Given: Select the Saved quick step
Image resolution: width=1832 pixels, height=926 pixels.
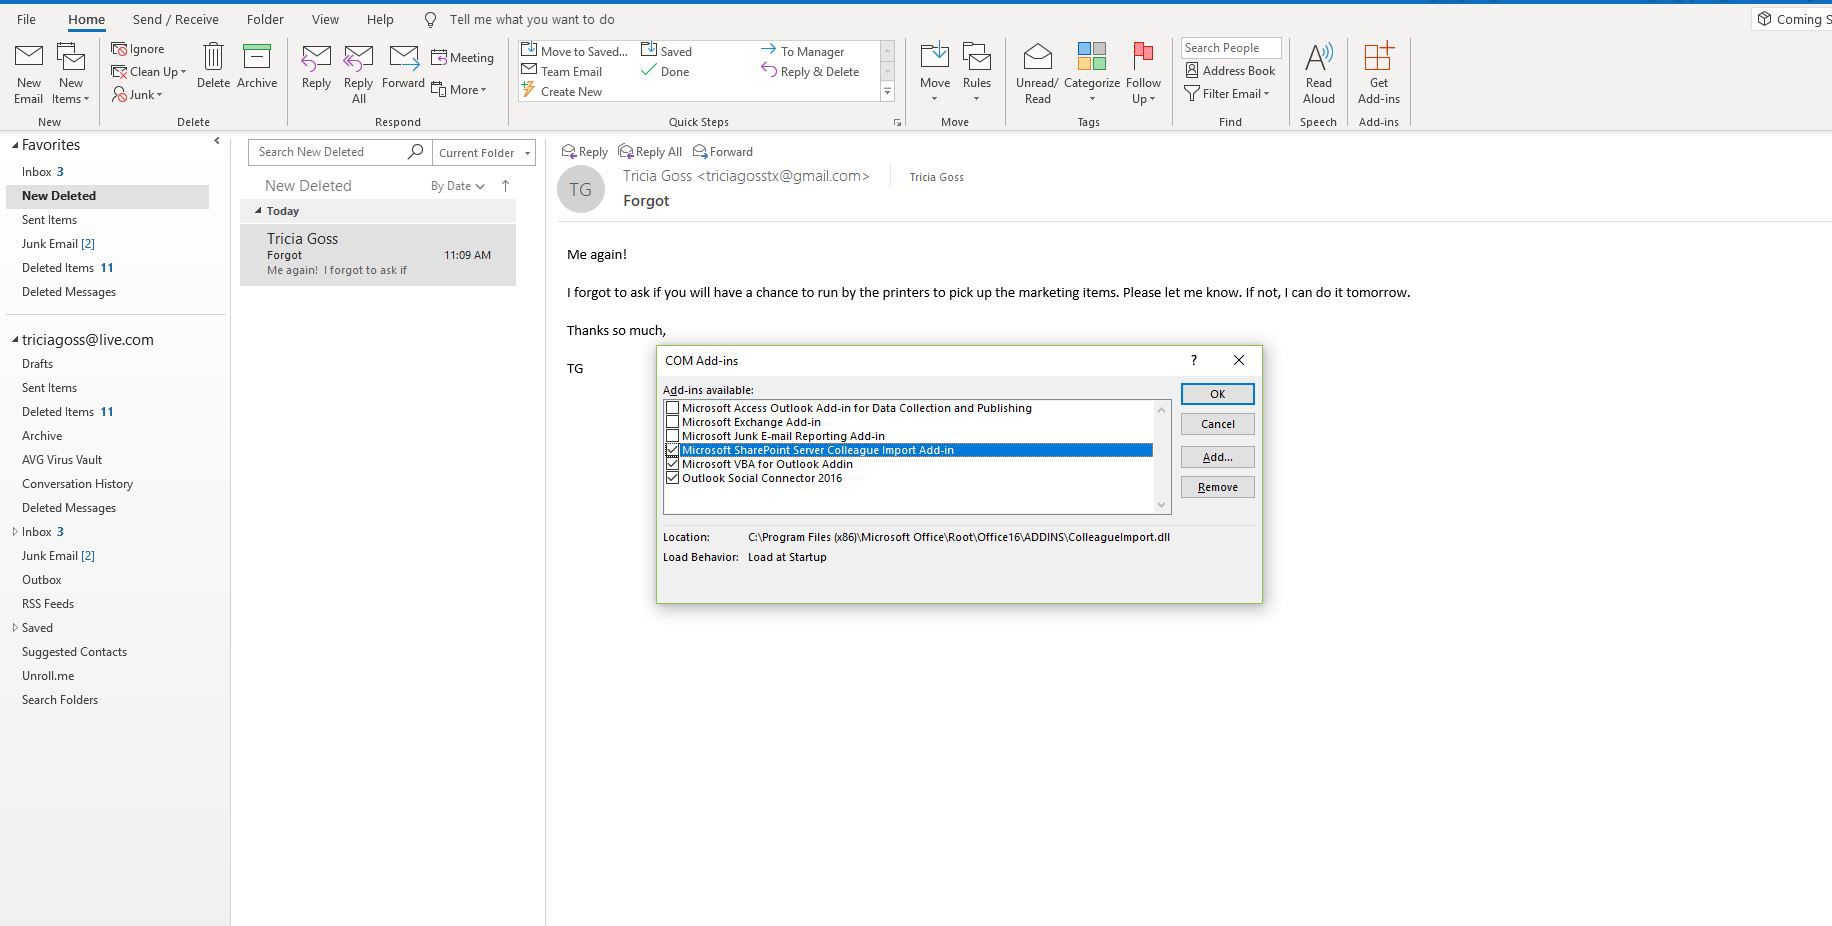Looking at the screenshot, I should pos(666,51).
